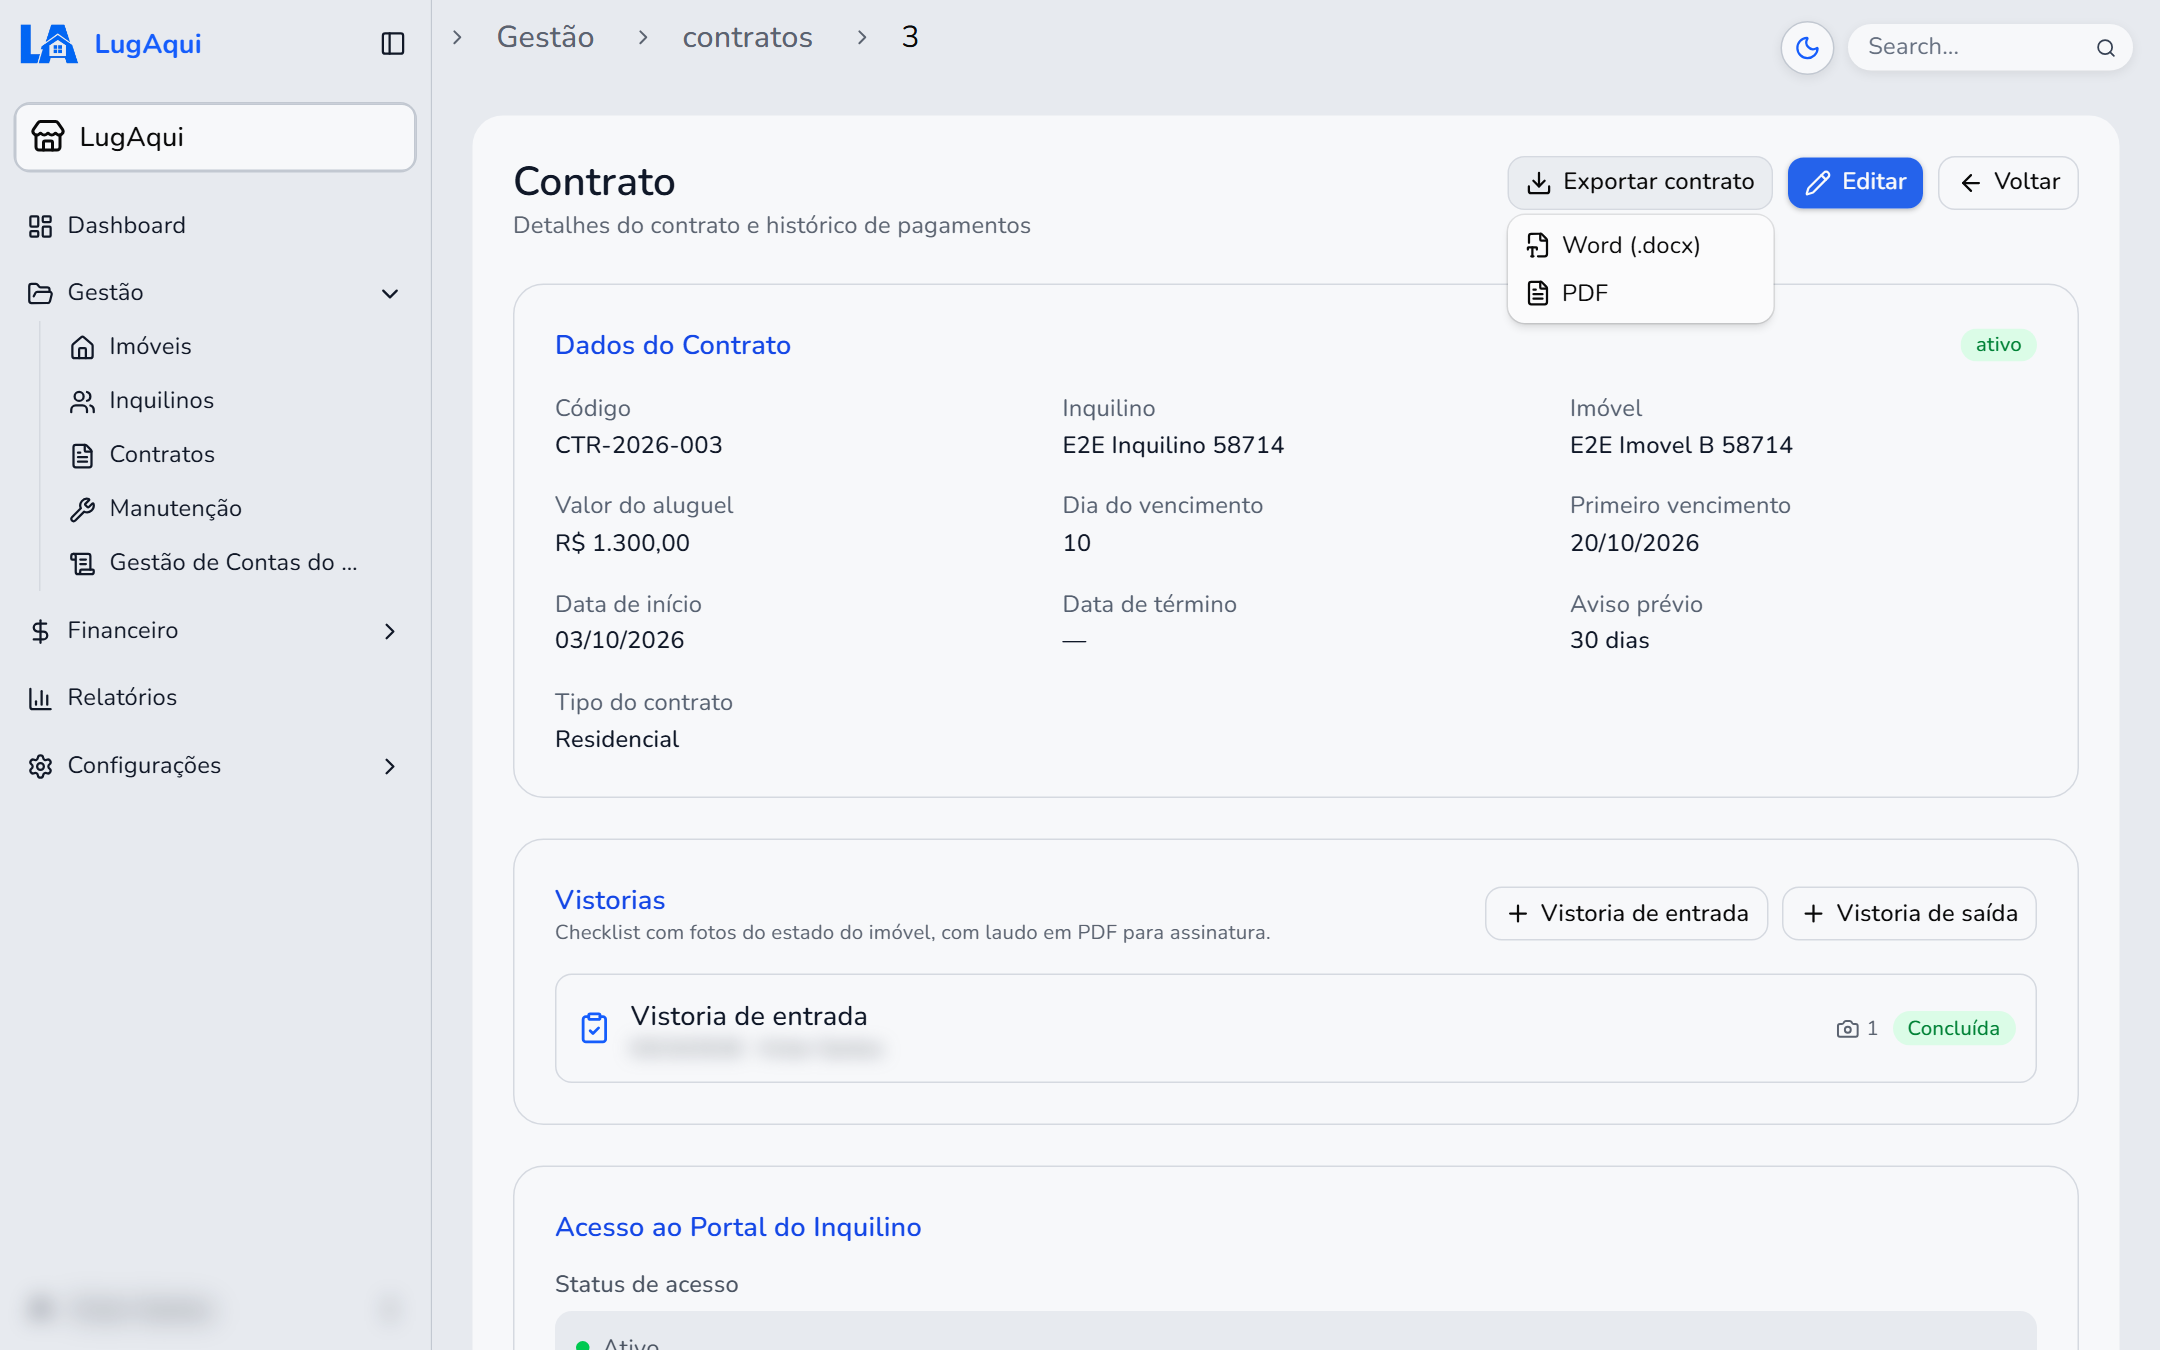Toggle the sidebar collapse icon

393,44
